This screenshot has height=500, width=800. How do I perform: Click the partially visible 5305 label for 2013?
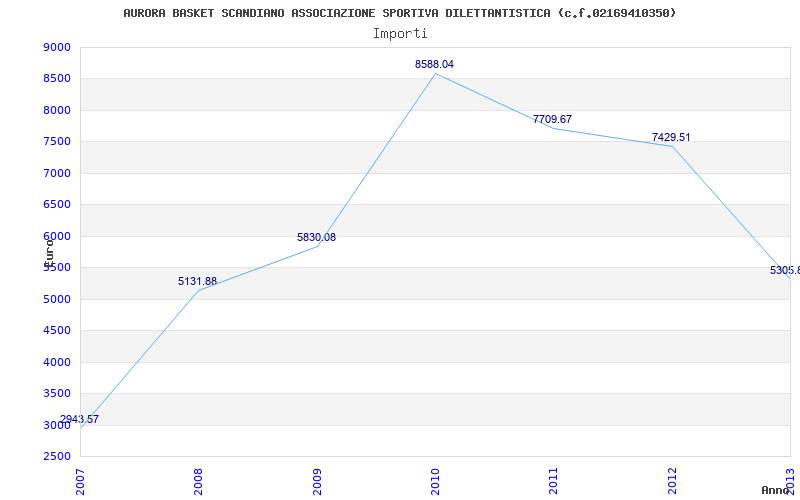pos(785,270)
